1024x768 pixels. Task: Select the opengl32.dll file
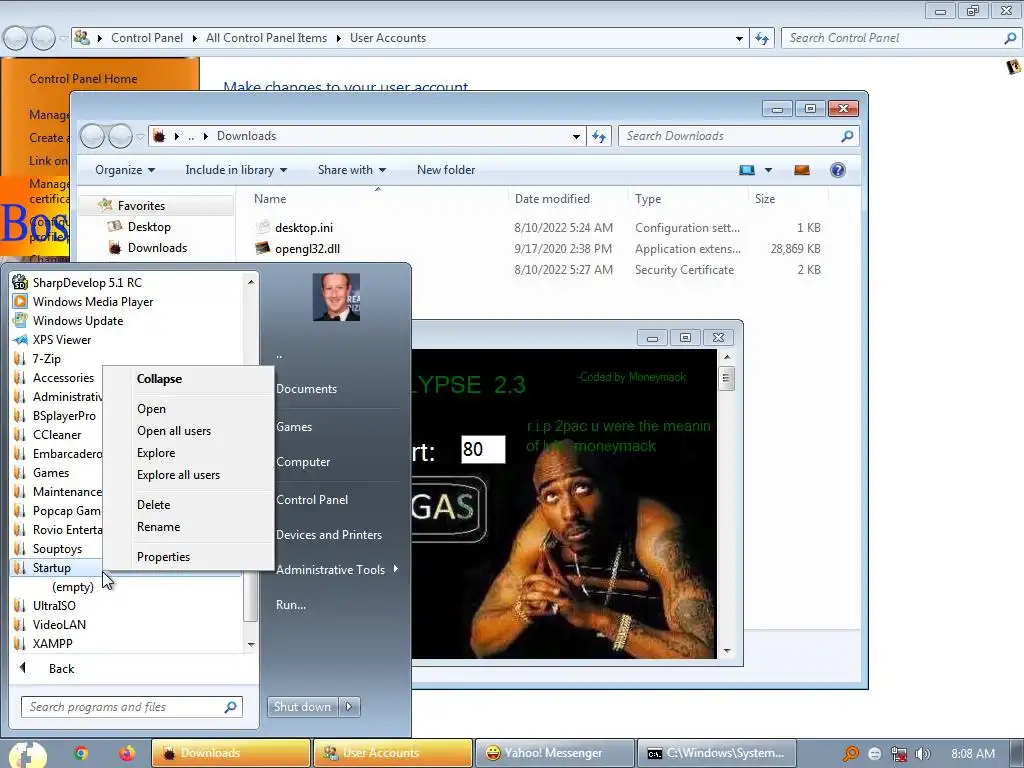tap(307, 249)
